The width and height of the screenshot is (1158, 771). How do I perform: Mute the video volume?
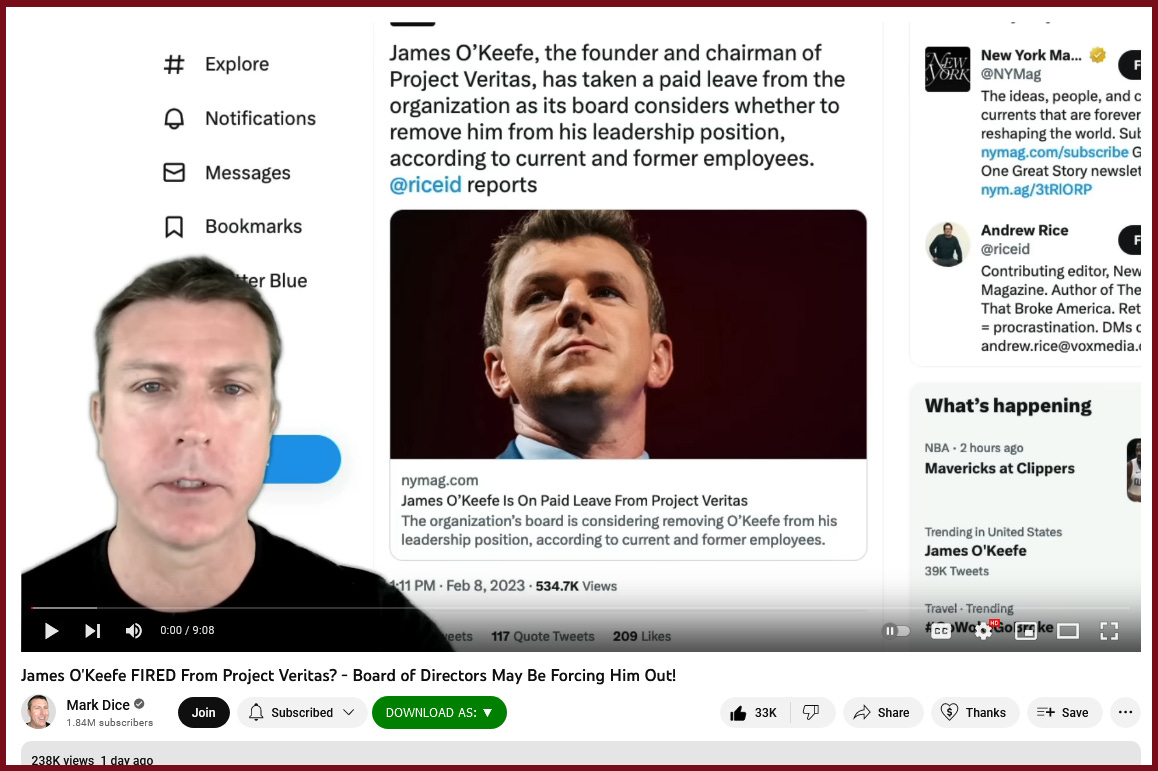(134, 631)
